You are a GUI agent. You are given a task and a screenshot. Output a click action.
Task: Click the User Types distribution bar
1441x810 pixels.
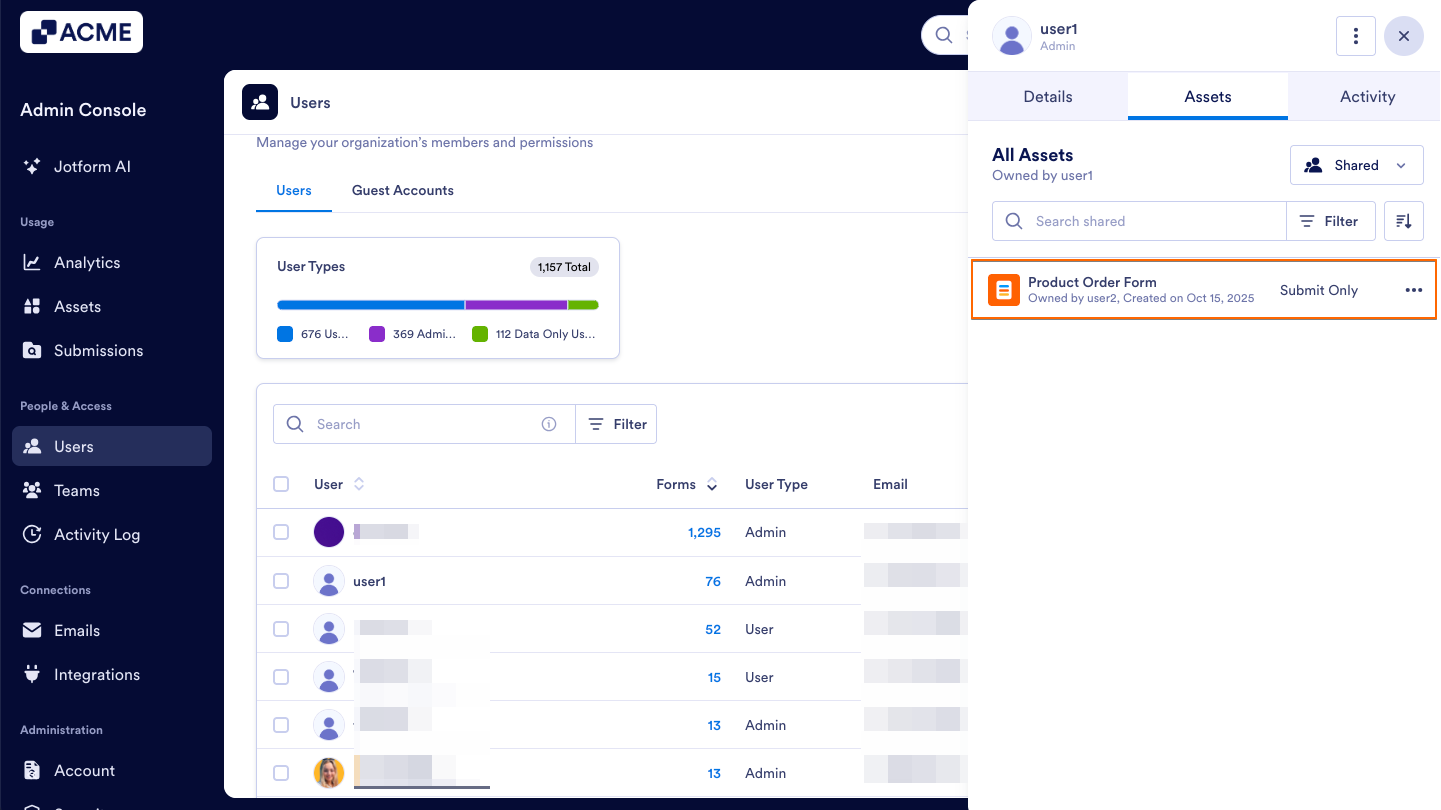pyautogui.click(x=437, y=304)
